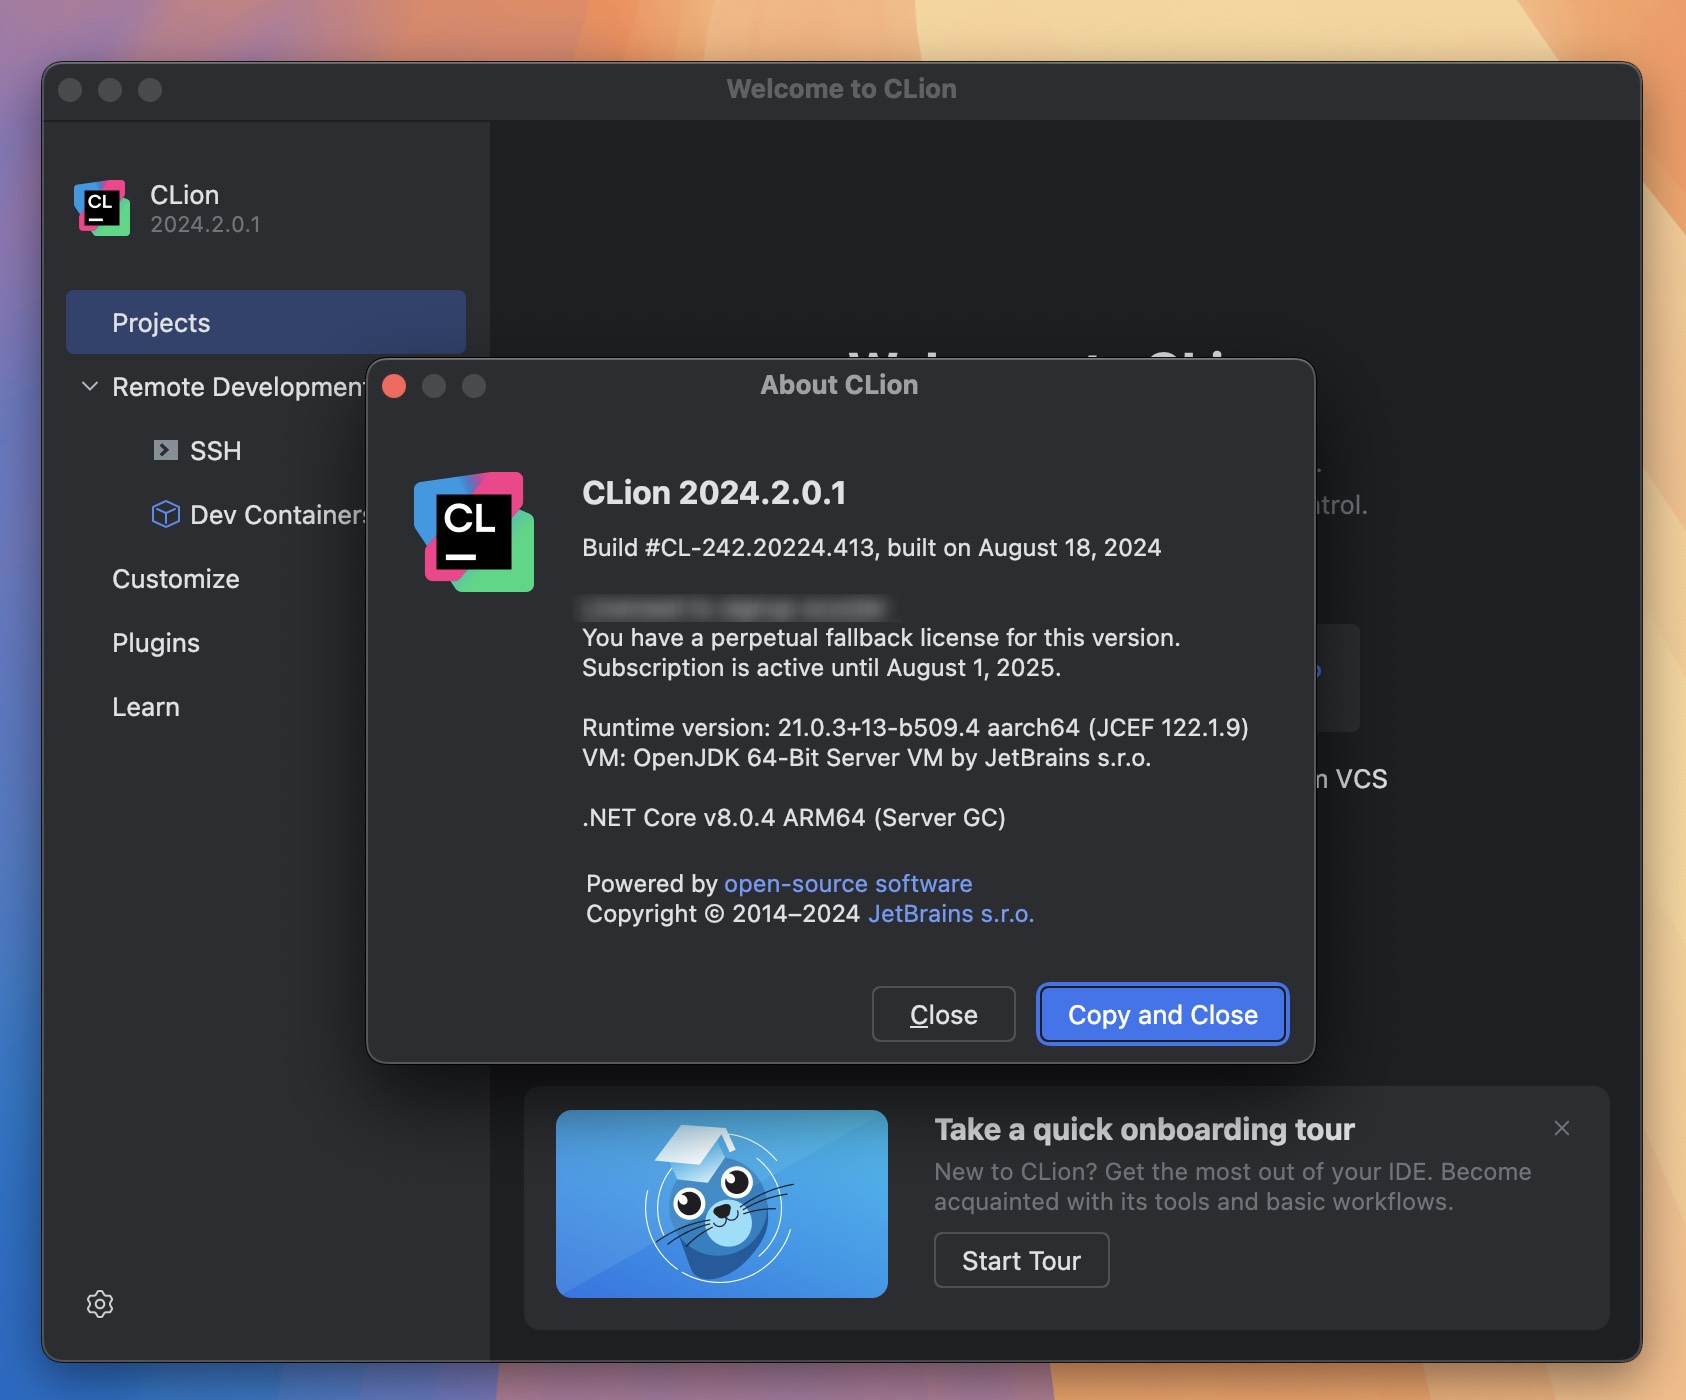
Task: Select Dev Containers item
Action: [278, 515]
